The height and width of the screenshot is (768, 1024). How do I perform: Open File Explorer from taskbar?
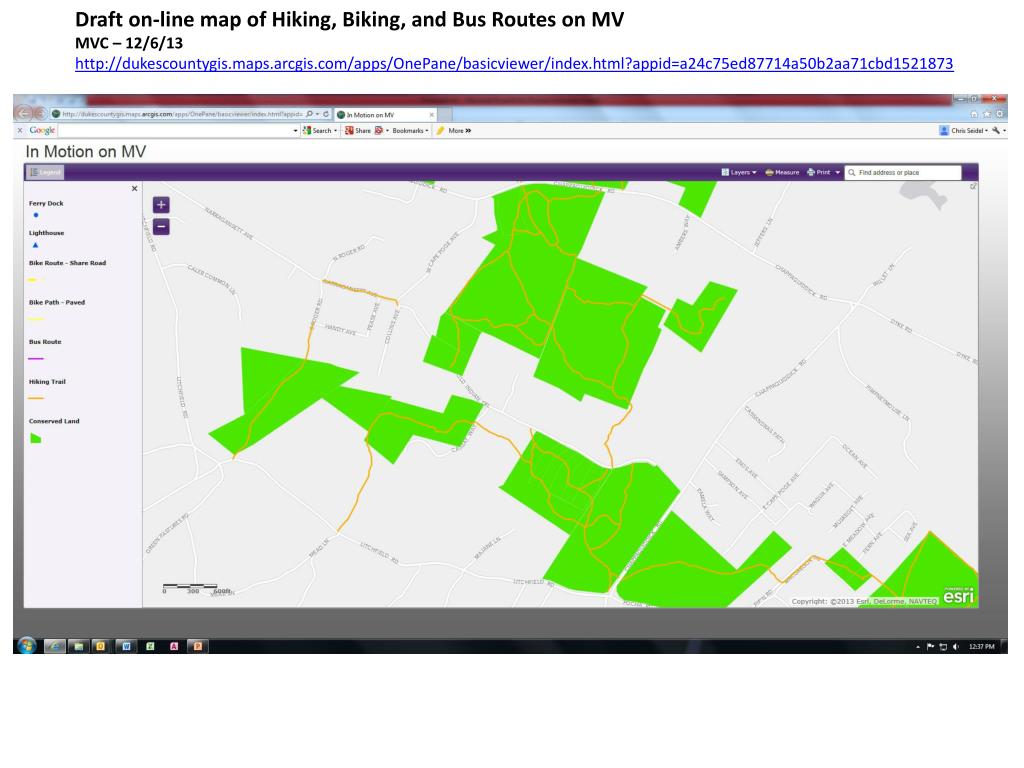pos(78,646)
